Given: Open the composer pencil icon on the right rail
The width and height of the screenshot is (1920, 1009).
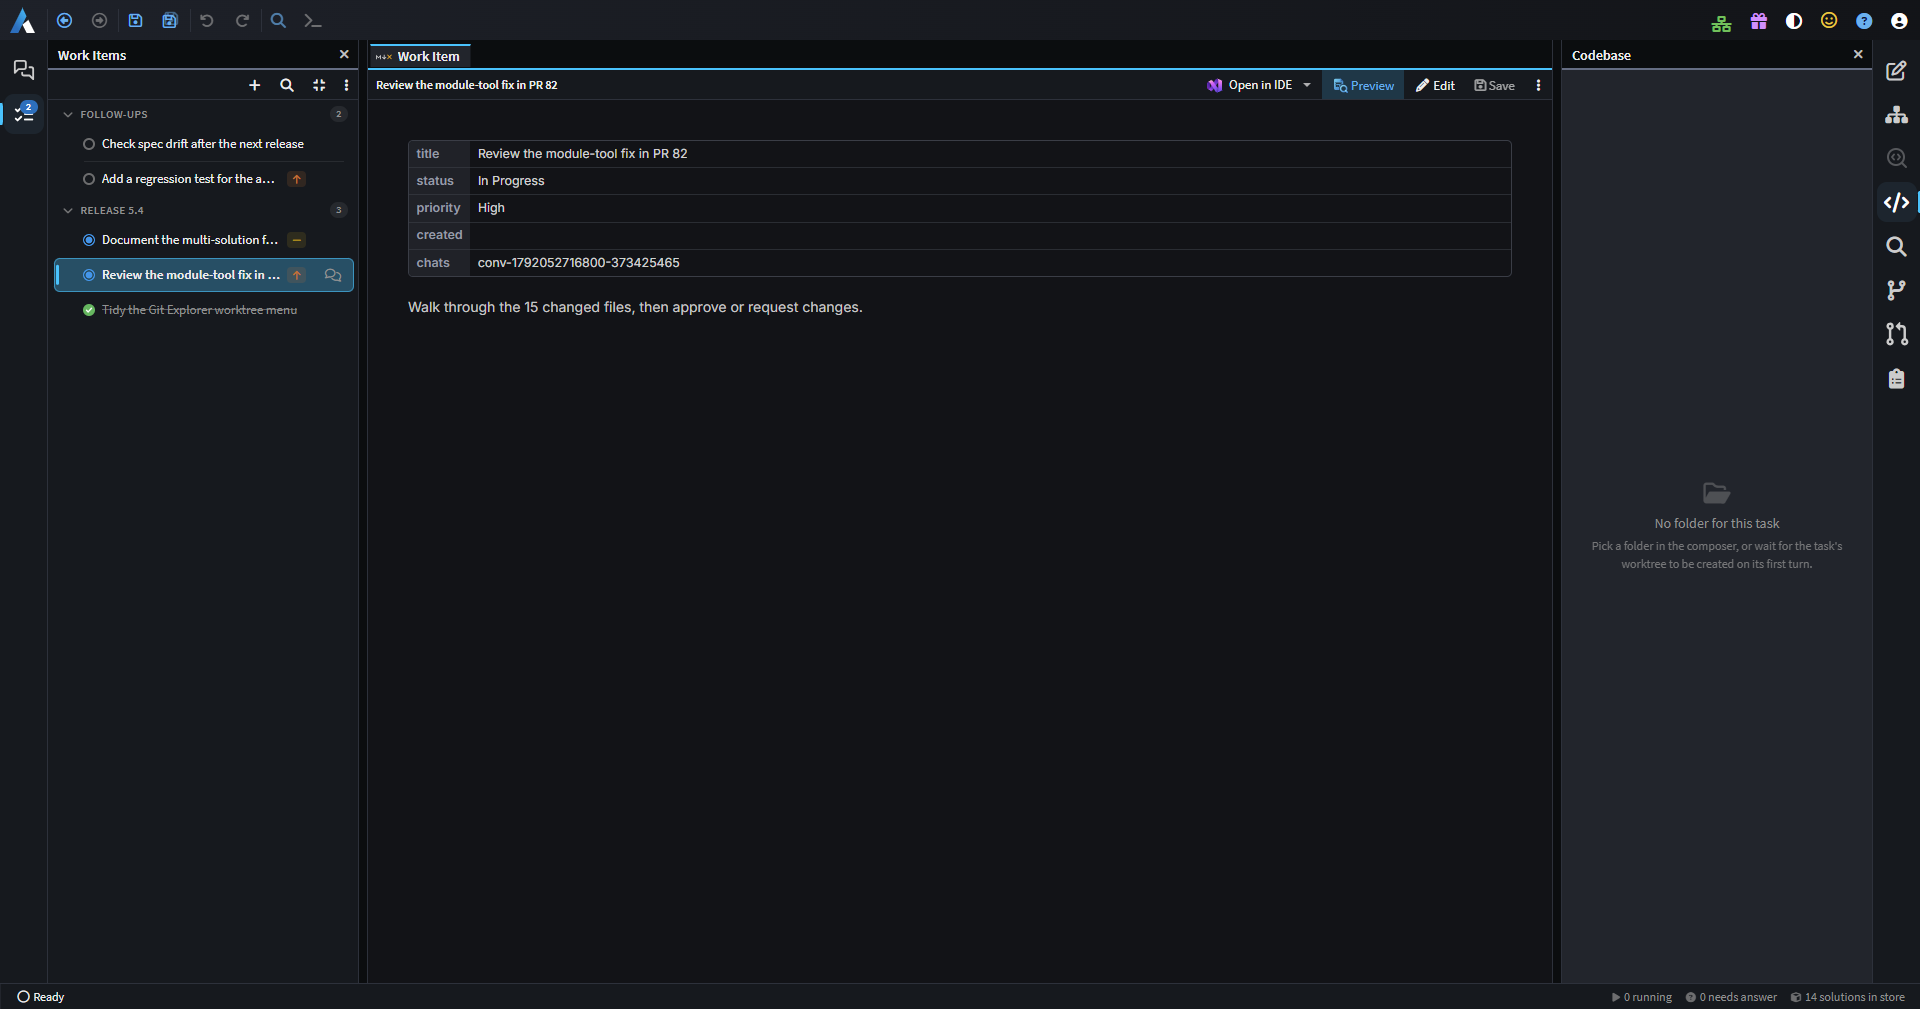Looking at the screenshot, I should (1896, 70).
